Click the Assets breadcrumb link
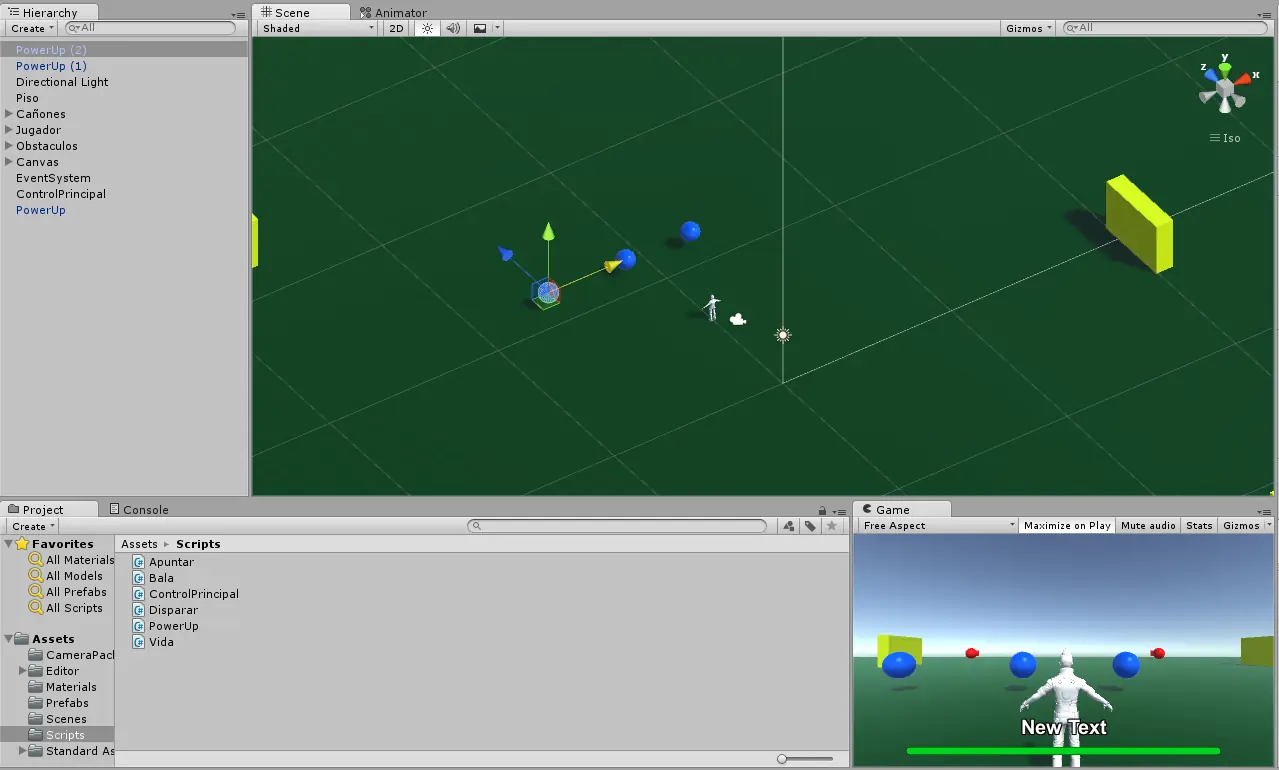 tap(139, 544)
